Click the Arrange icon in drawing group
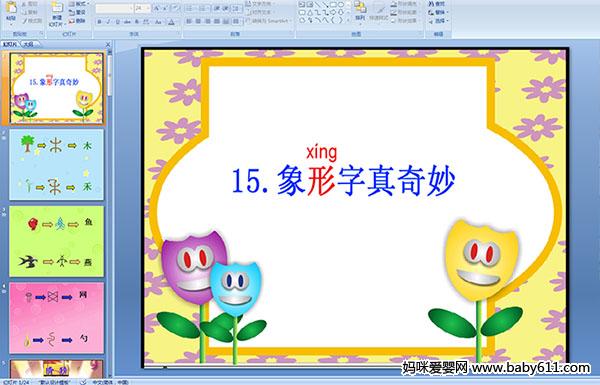The height and width of the screenshot is (385, 600). tap(360, 11)
